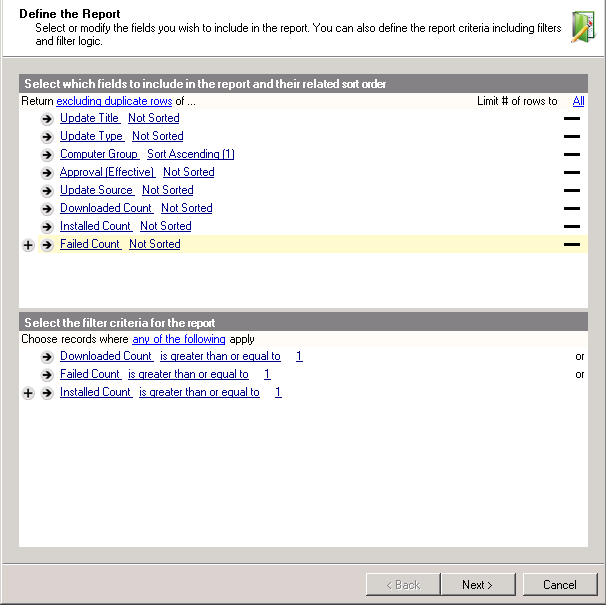This screenshot has width=606, height=605.
Task: Change sort order of Failed Count
Action: 155,244
